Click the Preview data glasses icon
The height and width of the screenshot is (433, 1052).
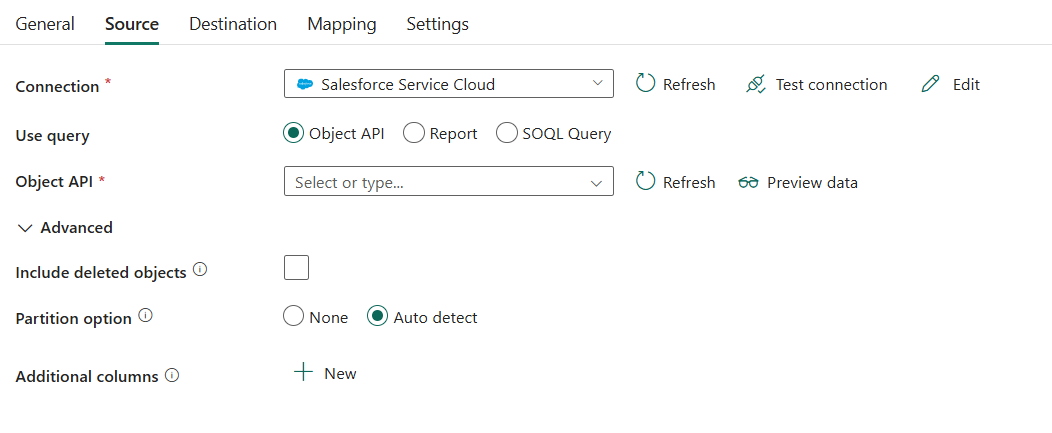748,182
